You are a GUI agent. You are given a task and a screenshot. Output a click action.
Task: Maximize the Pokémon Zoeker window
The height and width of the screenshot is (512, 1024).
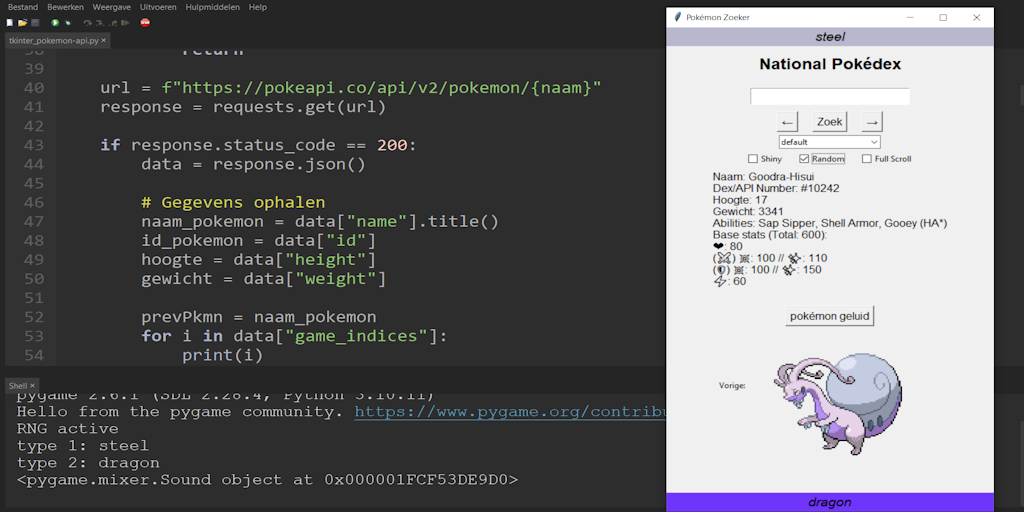coord(943,18)
